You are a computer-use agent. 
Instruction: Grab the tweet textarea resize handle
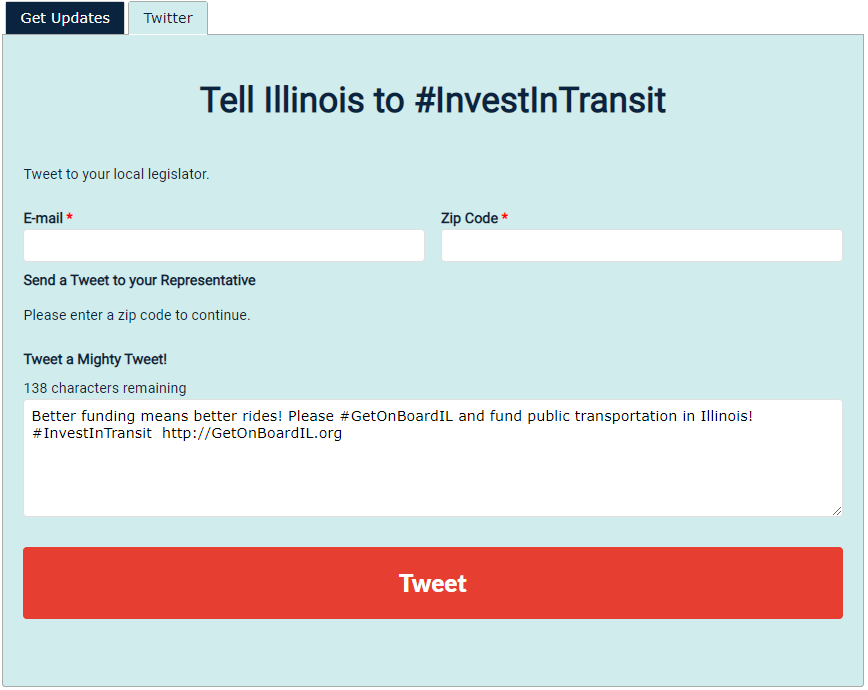[x=836, y=510]
